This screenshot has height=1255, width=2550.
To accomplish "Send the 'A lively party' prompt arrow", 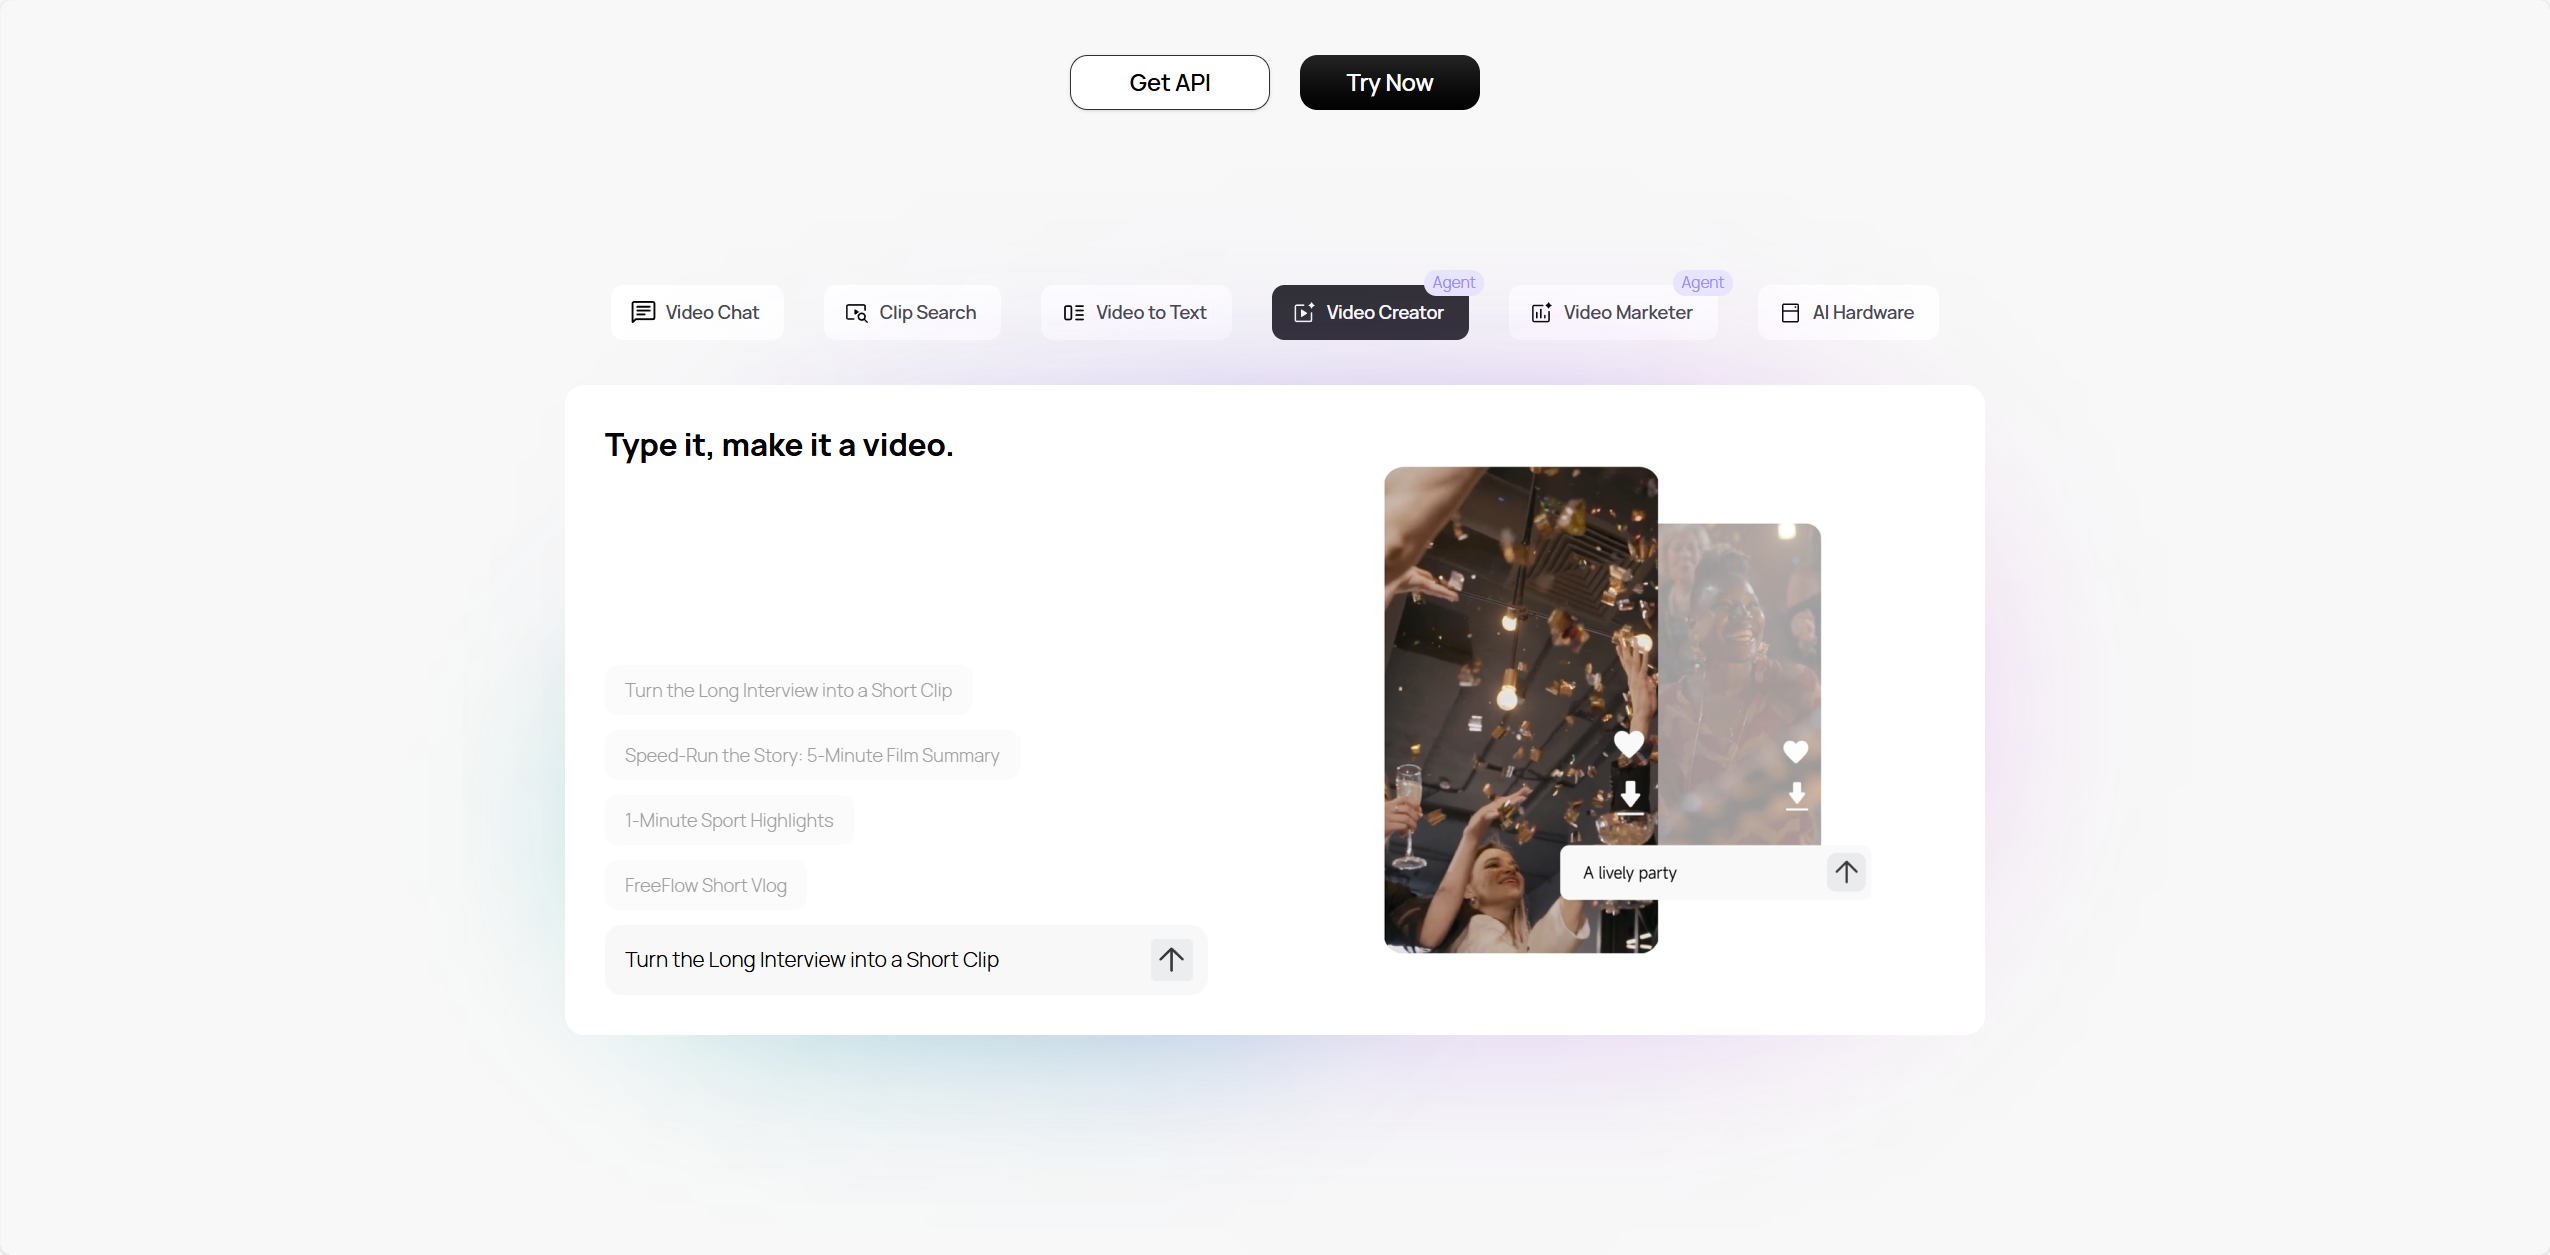I will [1846, 872].
